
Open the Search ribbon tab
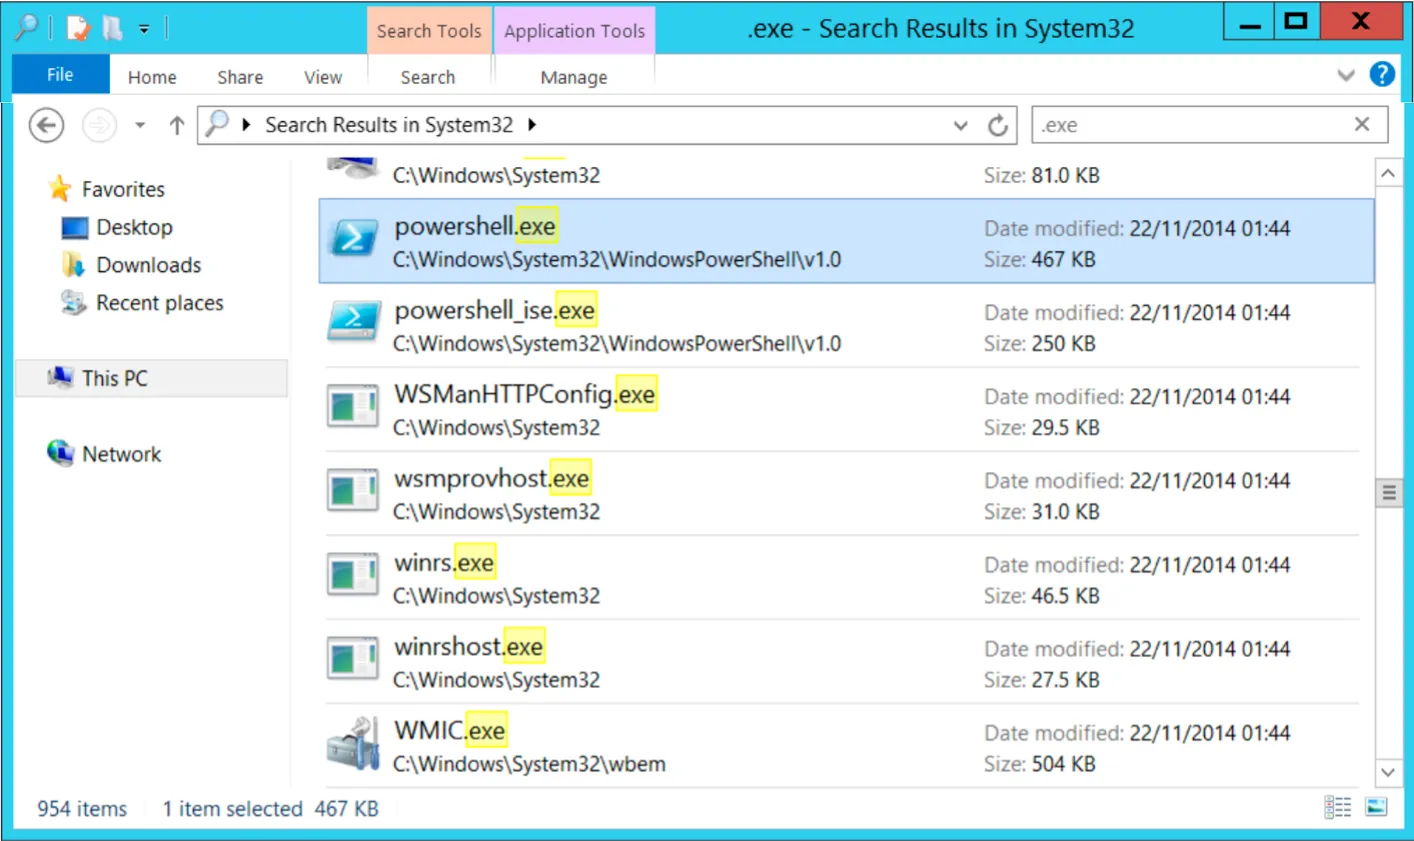pyautogui.click(x=428, y=77)
